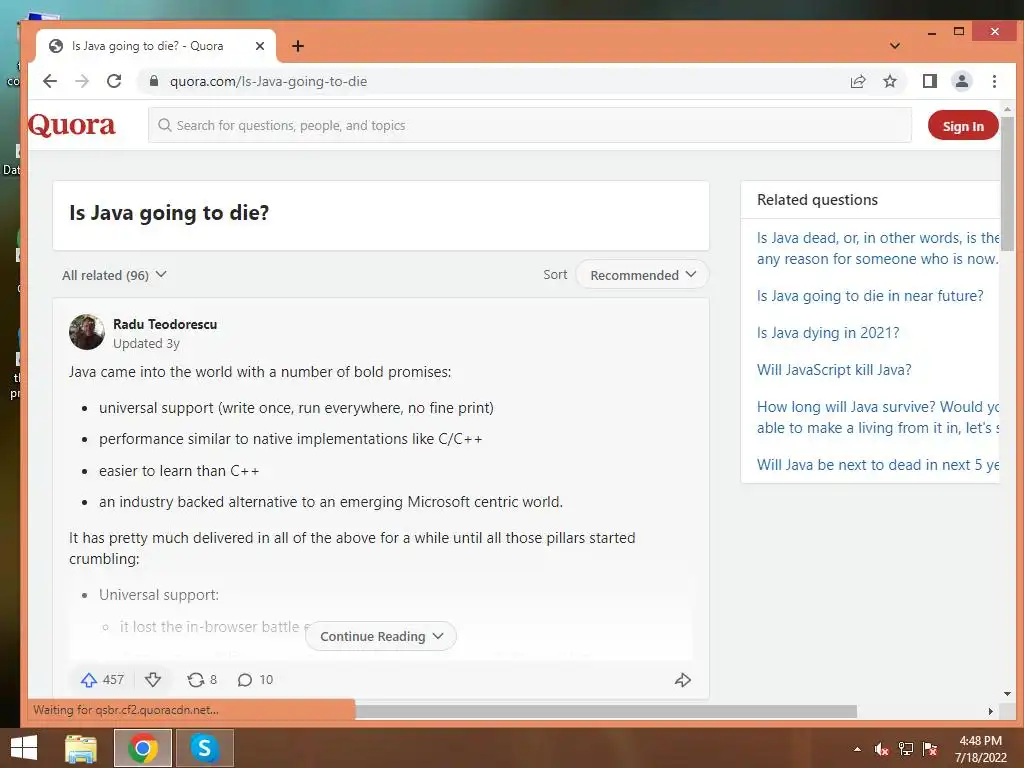Open 'Is Java dead, or, in other words' link

point(878,248)
